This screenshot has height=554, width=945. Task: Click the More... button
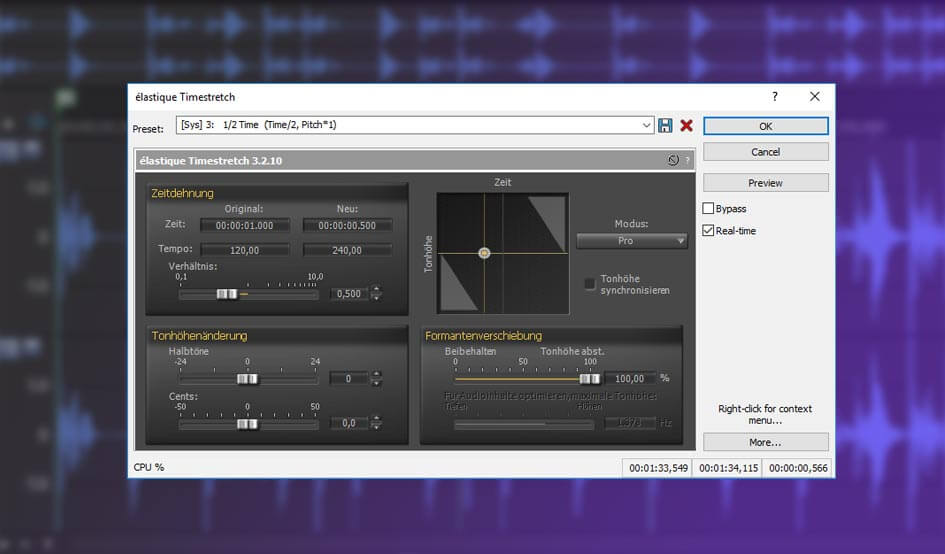[x=765, y=442]
